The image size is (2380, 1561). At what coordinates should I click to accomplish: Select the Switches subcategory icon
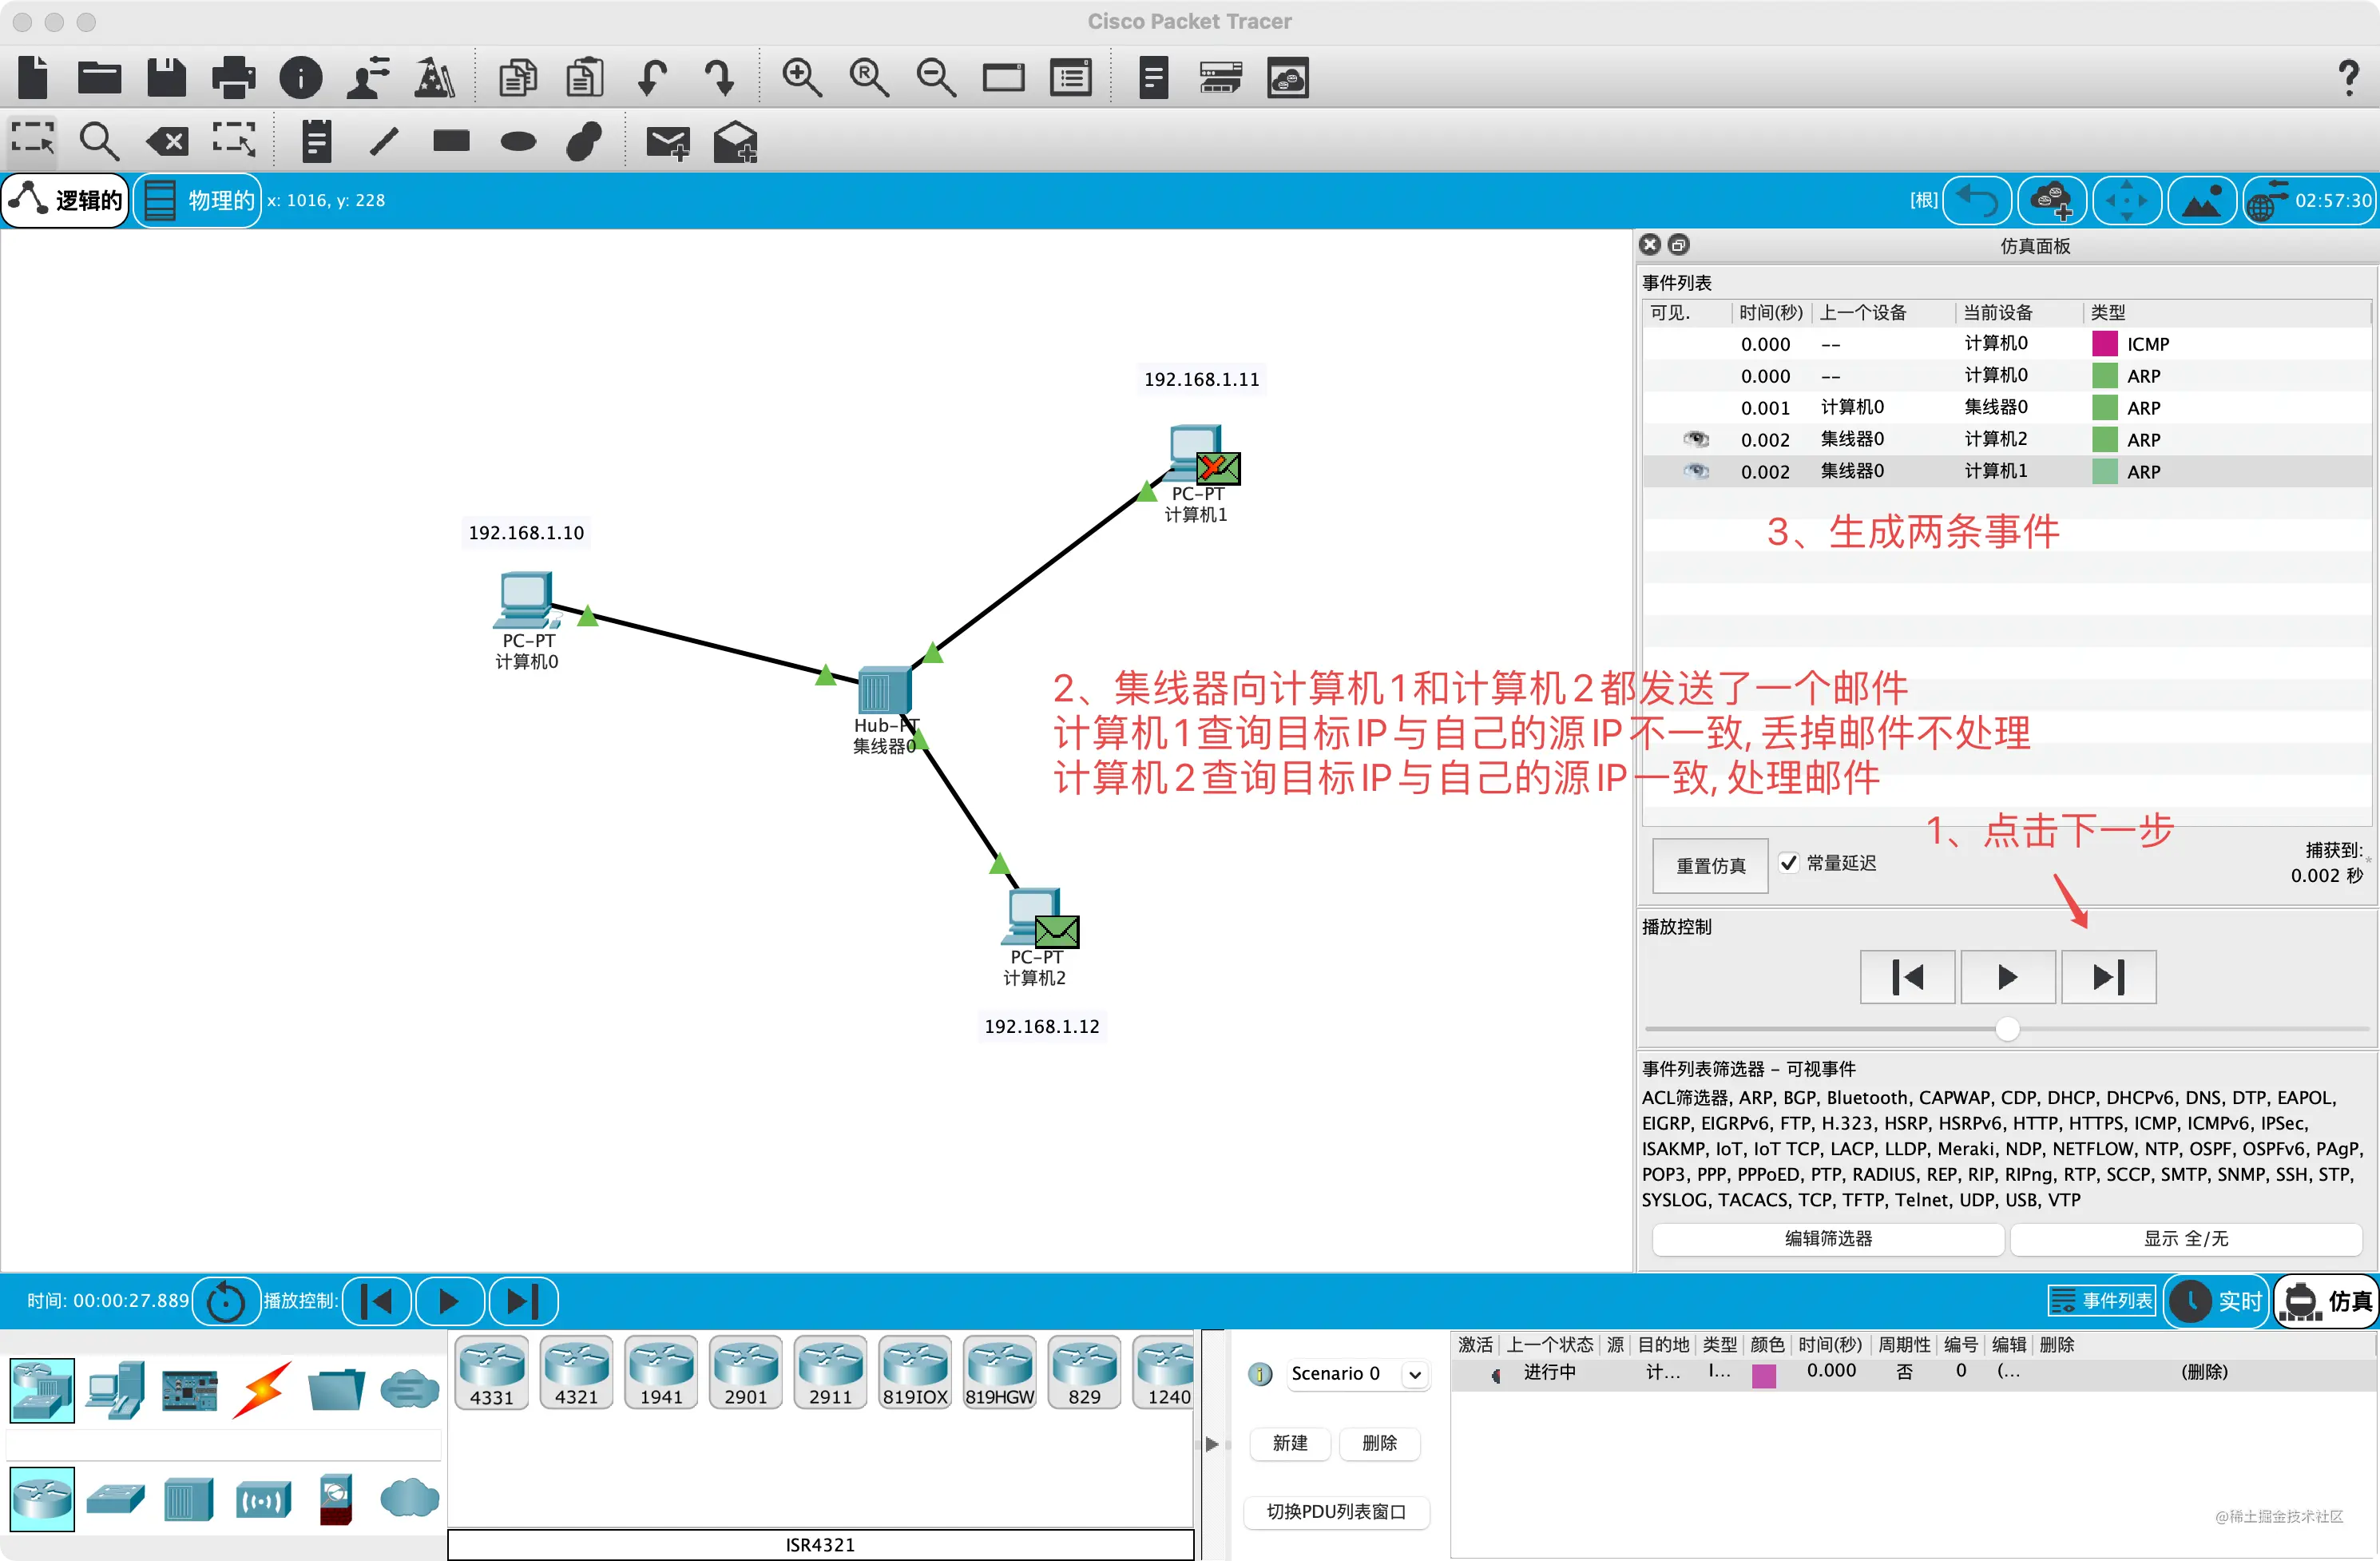coord(116,1499)
